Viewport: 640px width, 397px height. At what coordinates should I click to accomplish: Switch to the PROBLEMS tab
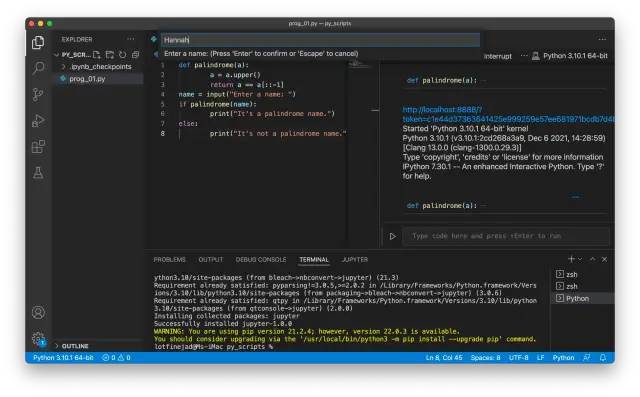click(x=169, y=259)
